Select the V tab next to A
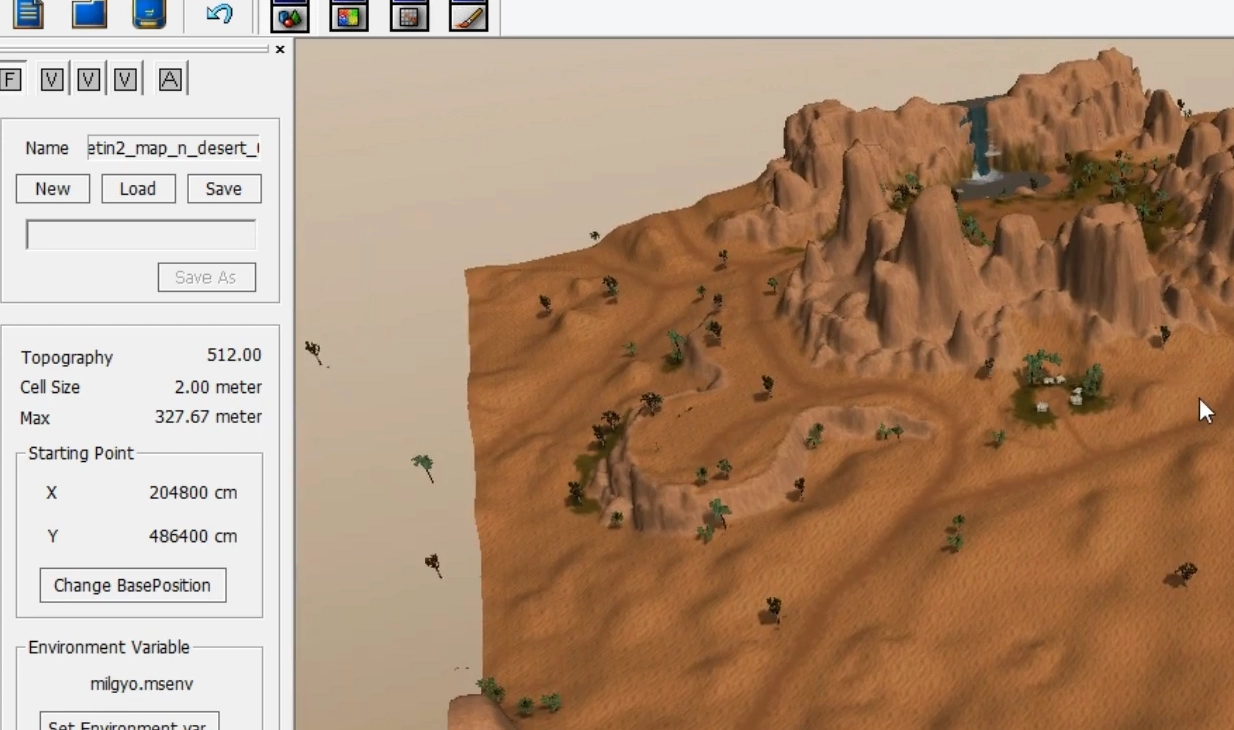The height and width of the screenshot is (730, 1234). [x=125, y=79]
